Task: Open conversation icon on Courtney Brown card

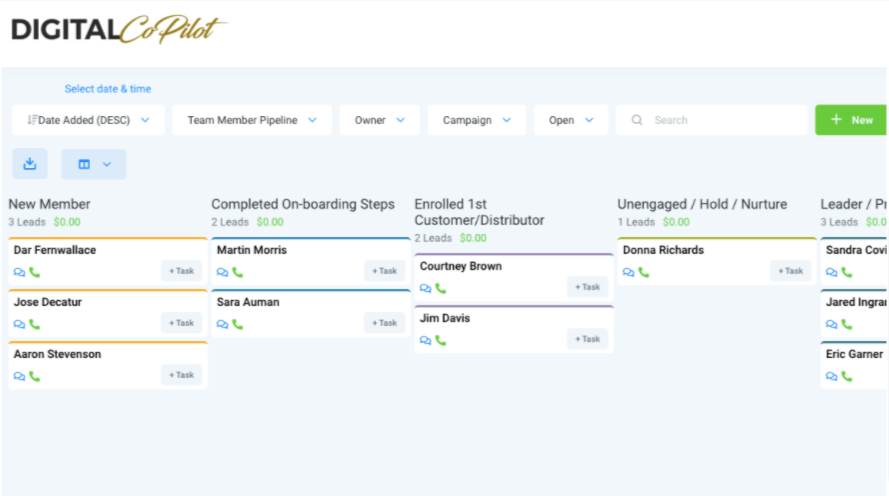Action: click(425, 289)
